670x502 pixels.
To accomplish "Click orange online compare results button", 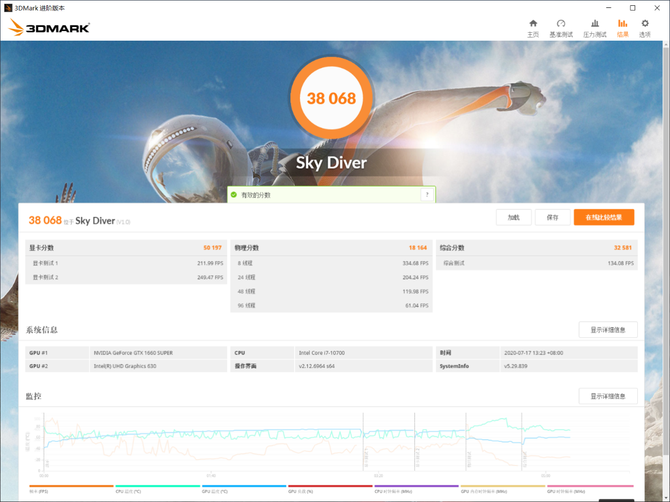I will [x=604, y=217].
